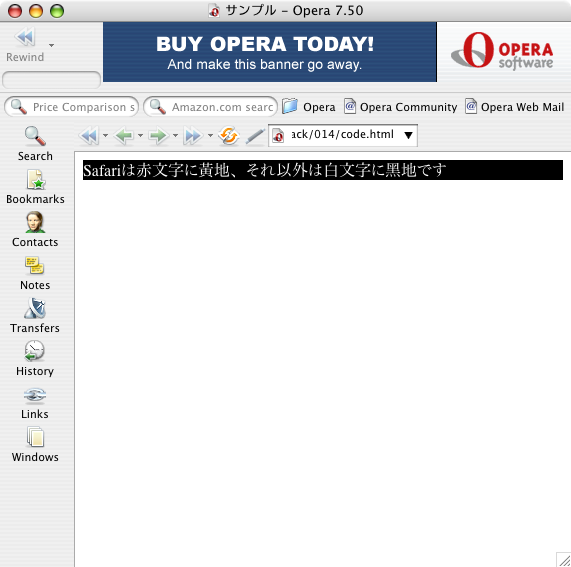Expand the Back button history dropdown

click(x=140, y=135)
